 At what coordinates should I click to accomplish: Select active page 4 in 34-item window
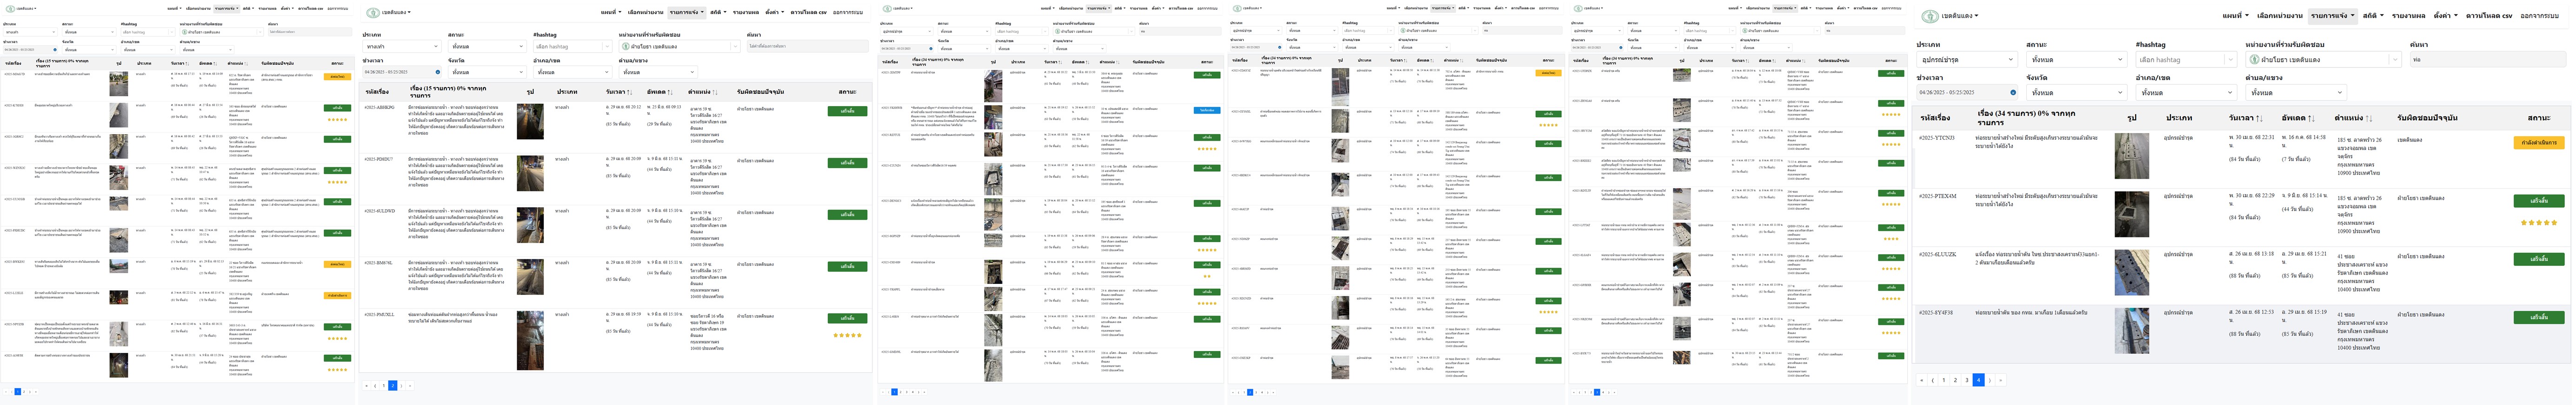point(1978,380)
